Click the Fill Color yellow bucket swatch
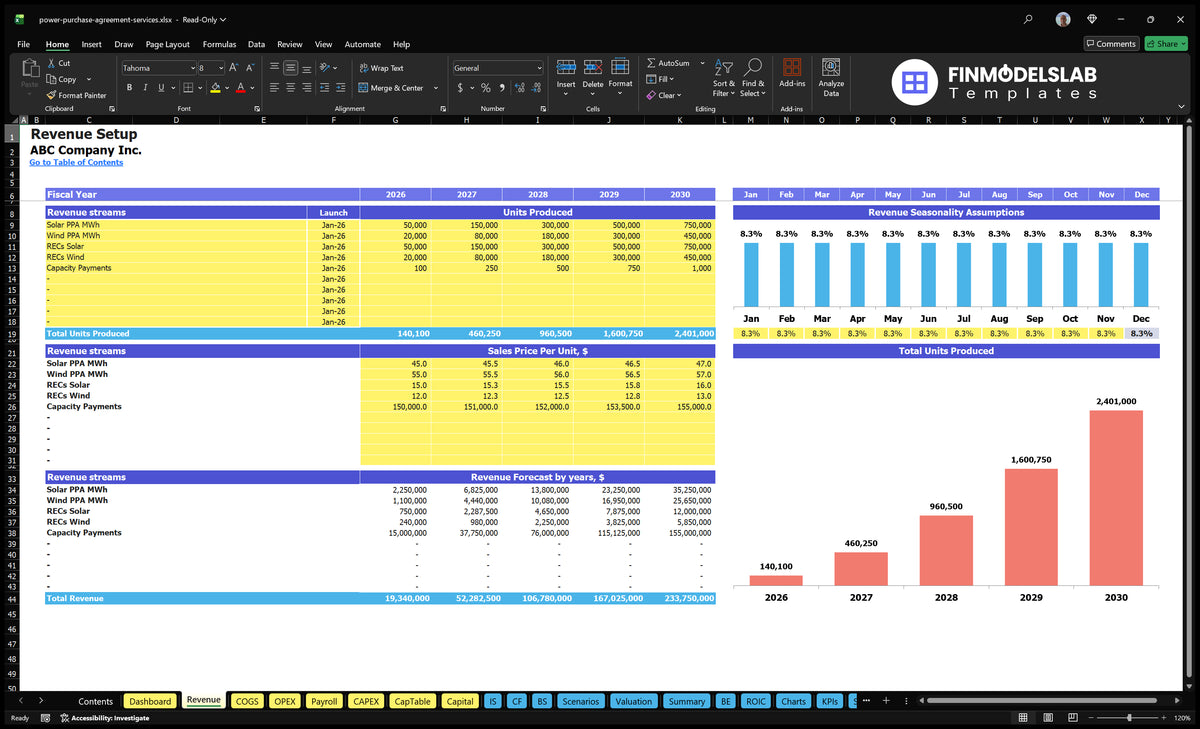 215,88
